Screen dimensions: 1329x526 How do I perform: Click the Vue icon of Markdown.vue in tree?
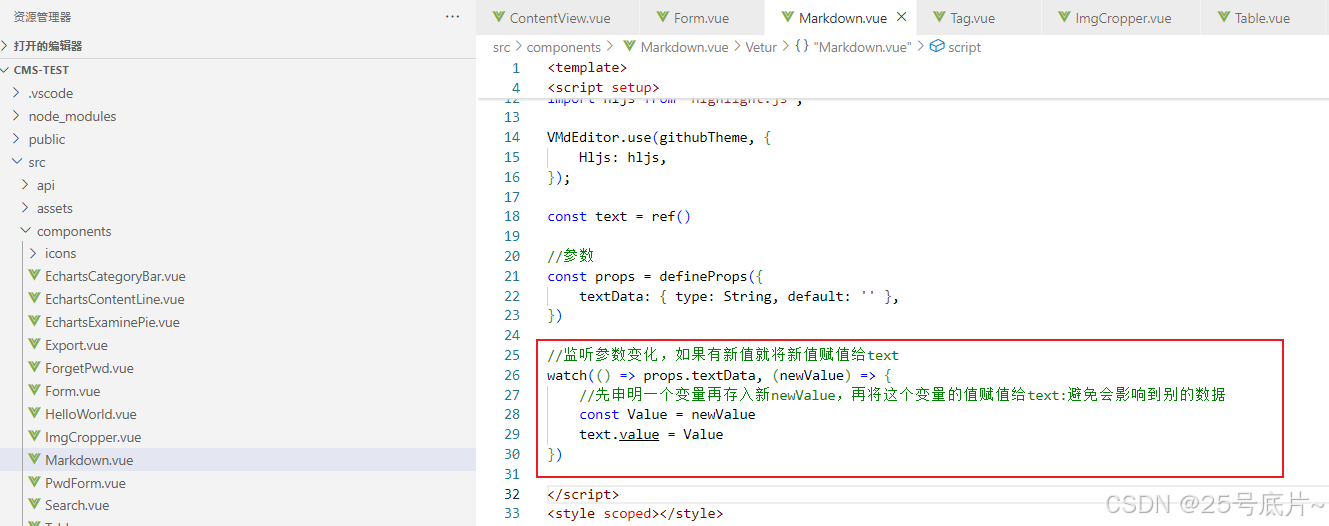(x=35, y=460)
